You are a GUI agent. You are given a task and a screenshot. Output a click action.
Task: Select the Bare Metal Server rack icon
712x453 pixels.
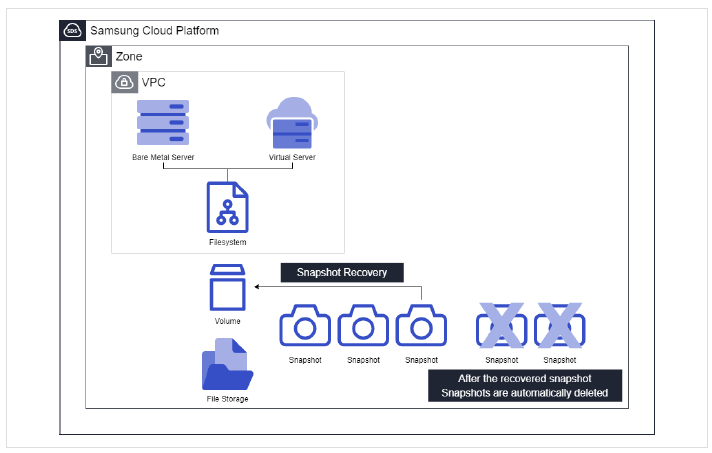163,123
